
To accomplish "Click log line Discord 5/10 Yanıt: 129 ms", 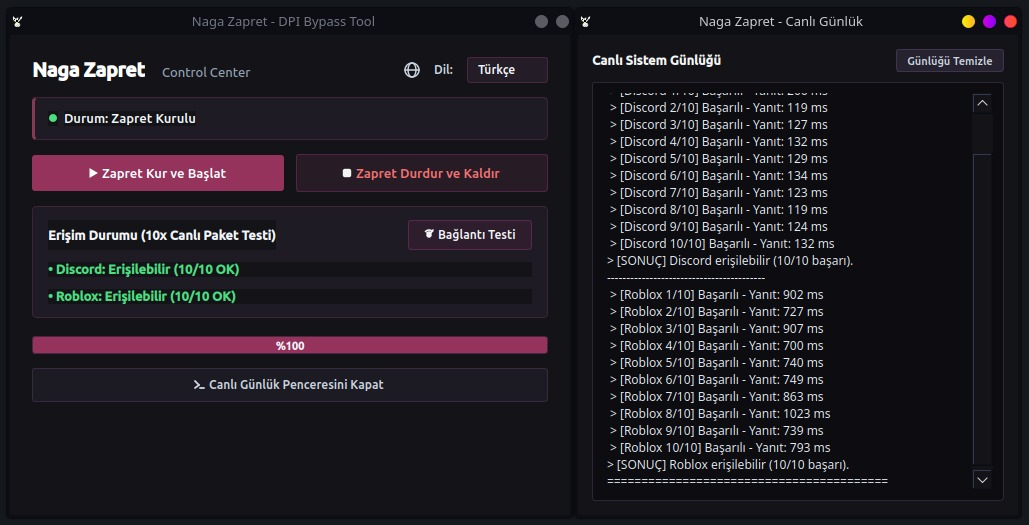I will (x=719, y=159).
